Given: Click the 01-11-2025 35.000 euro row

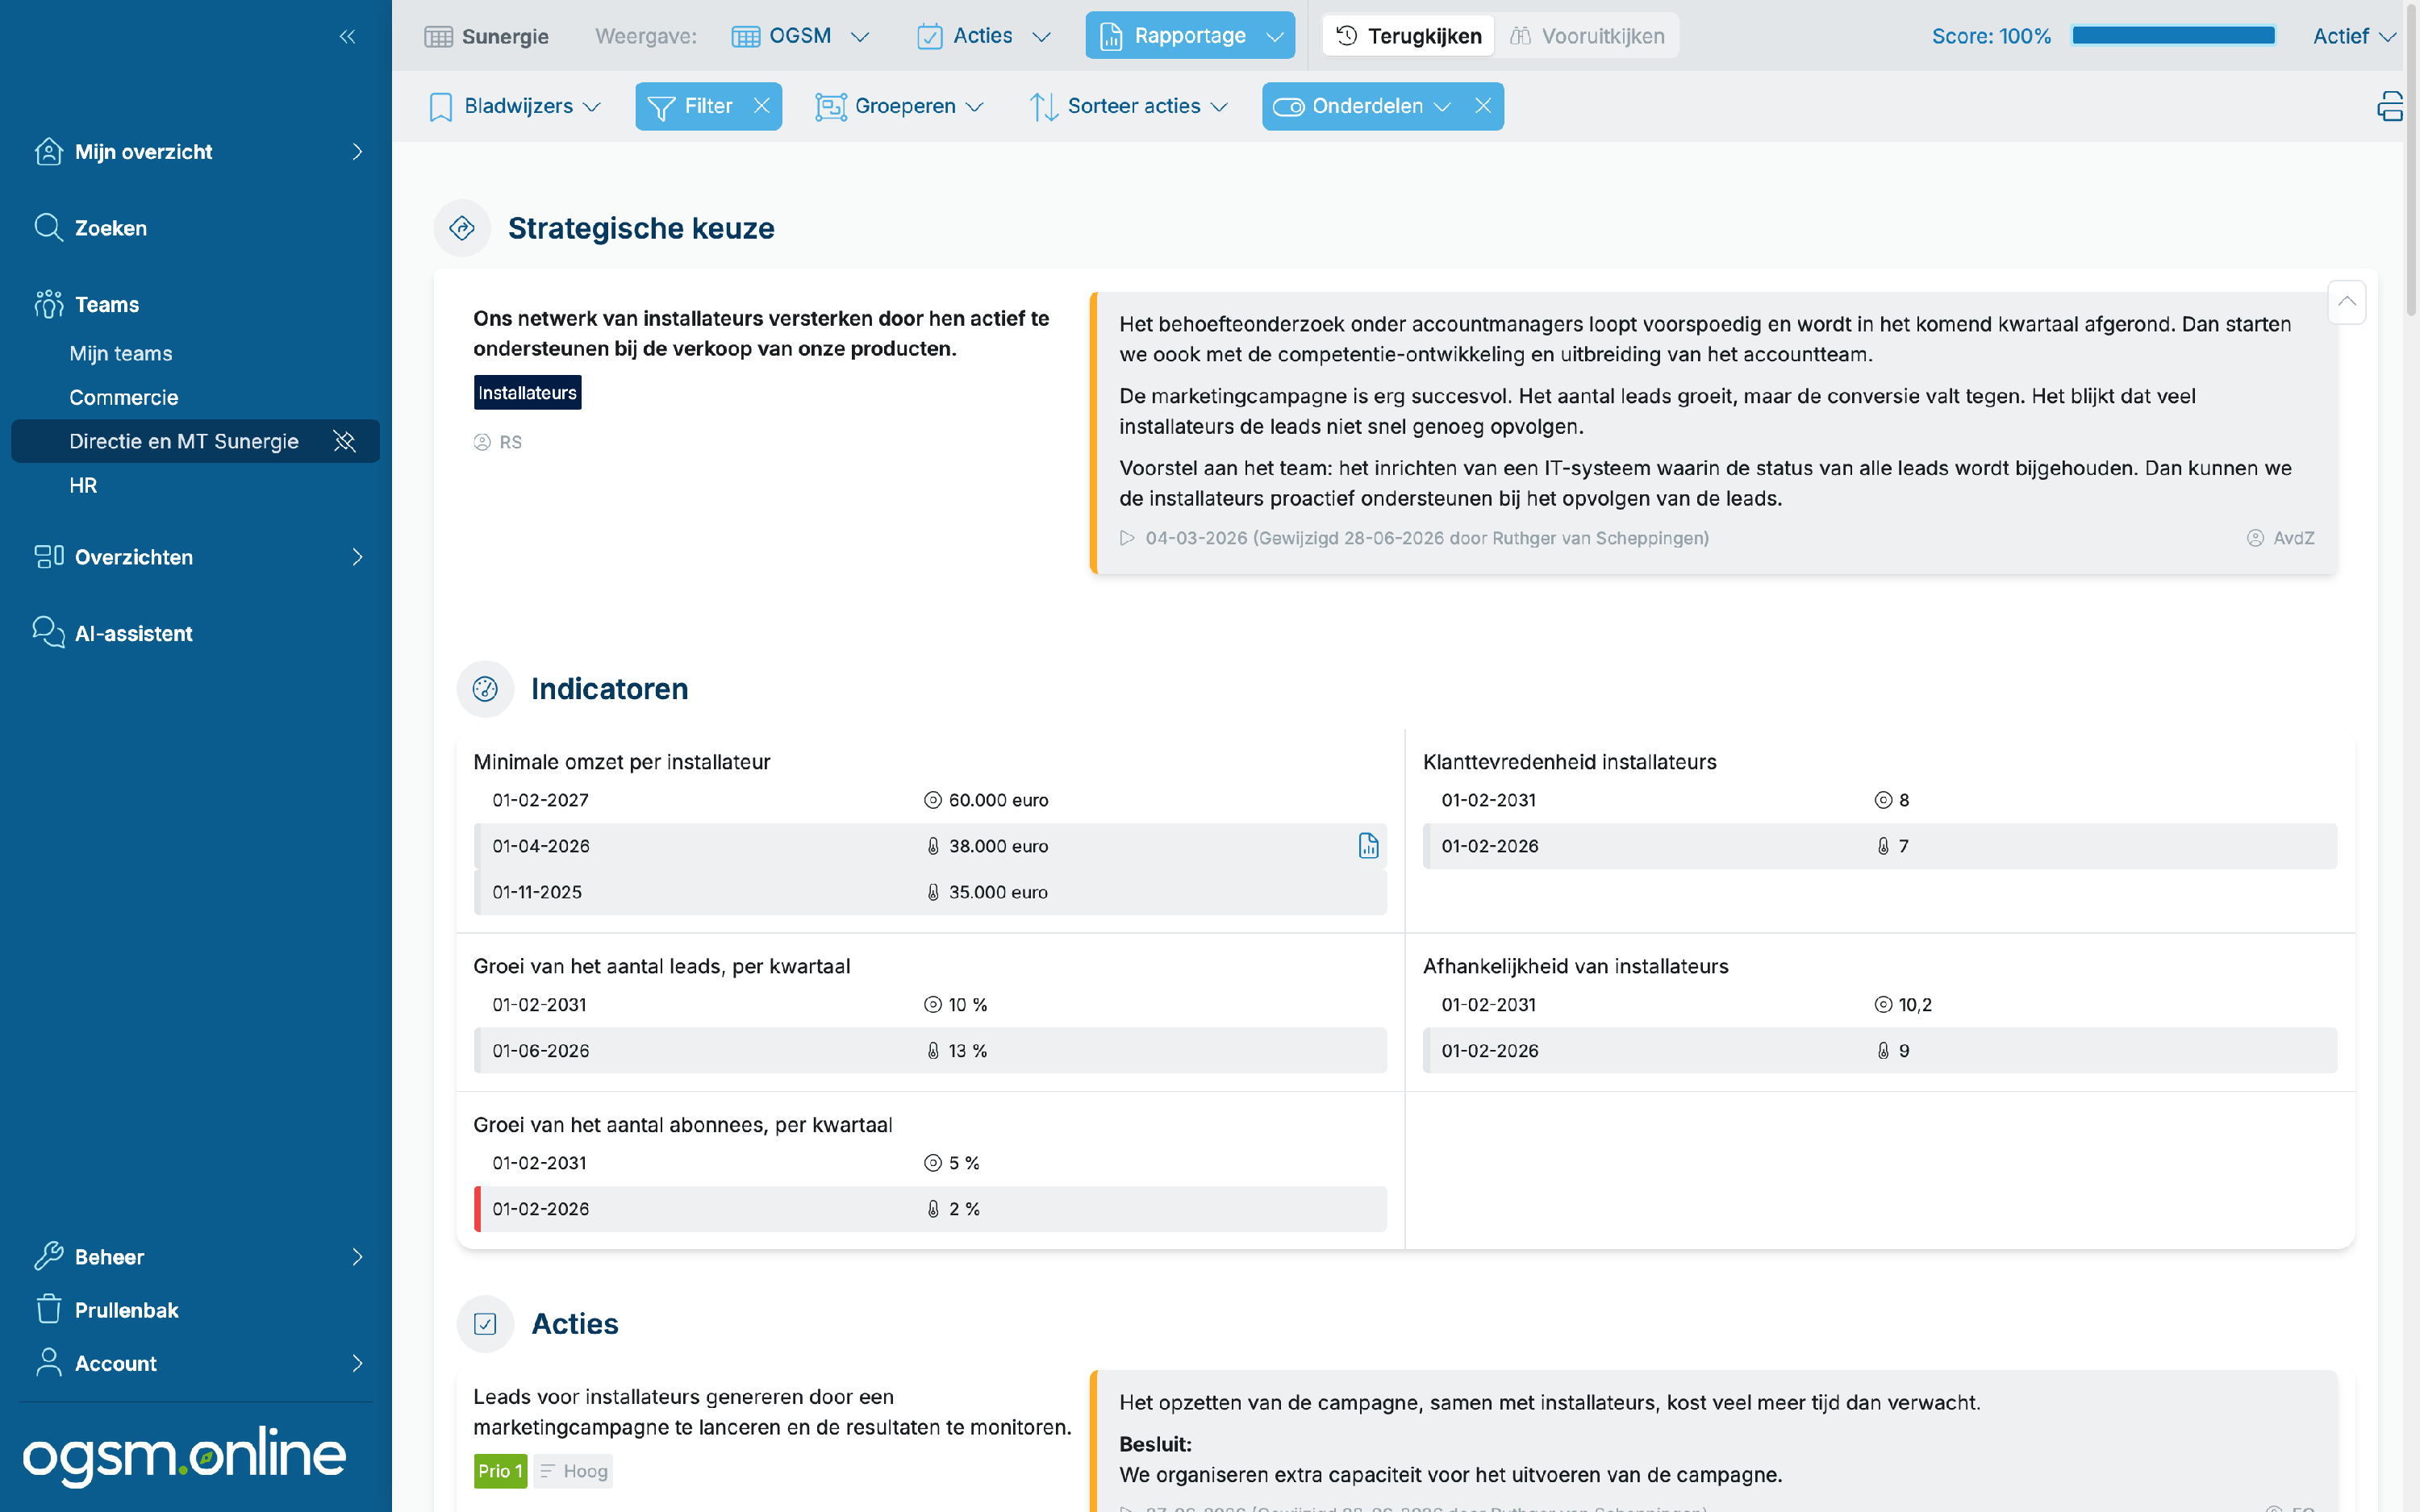Looking at the screenshot, I should (x=930, y=892).
